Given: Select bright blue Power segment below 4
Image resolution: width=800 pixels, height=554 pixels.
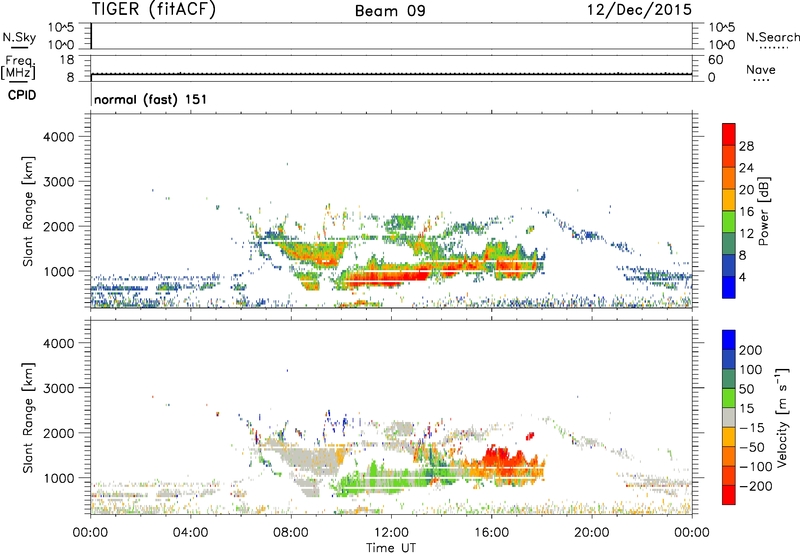Looking at the screenshot, I should click(x=729, y=287).
